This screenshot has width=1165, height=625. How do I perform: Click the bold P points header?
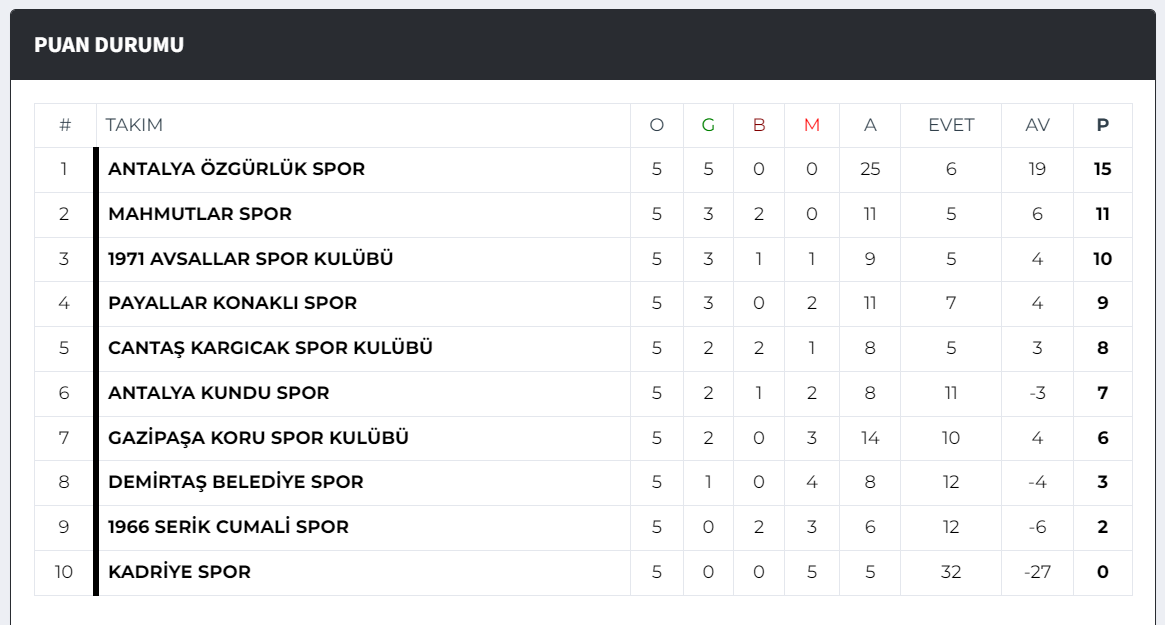click(1103, 125)
